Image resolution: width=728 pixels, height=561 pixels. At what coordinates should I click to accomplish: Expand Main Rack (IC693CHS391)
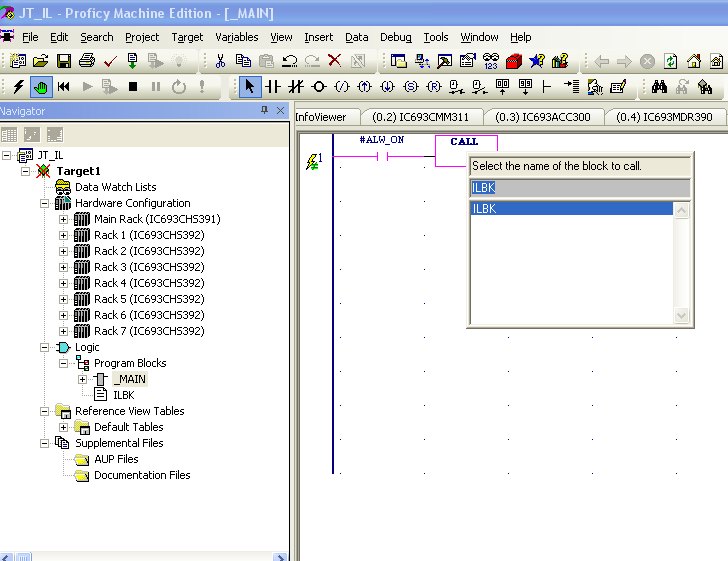(63, 219)
